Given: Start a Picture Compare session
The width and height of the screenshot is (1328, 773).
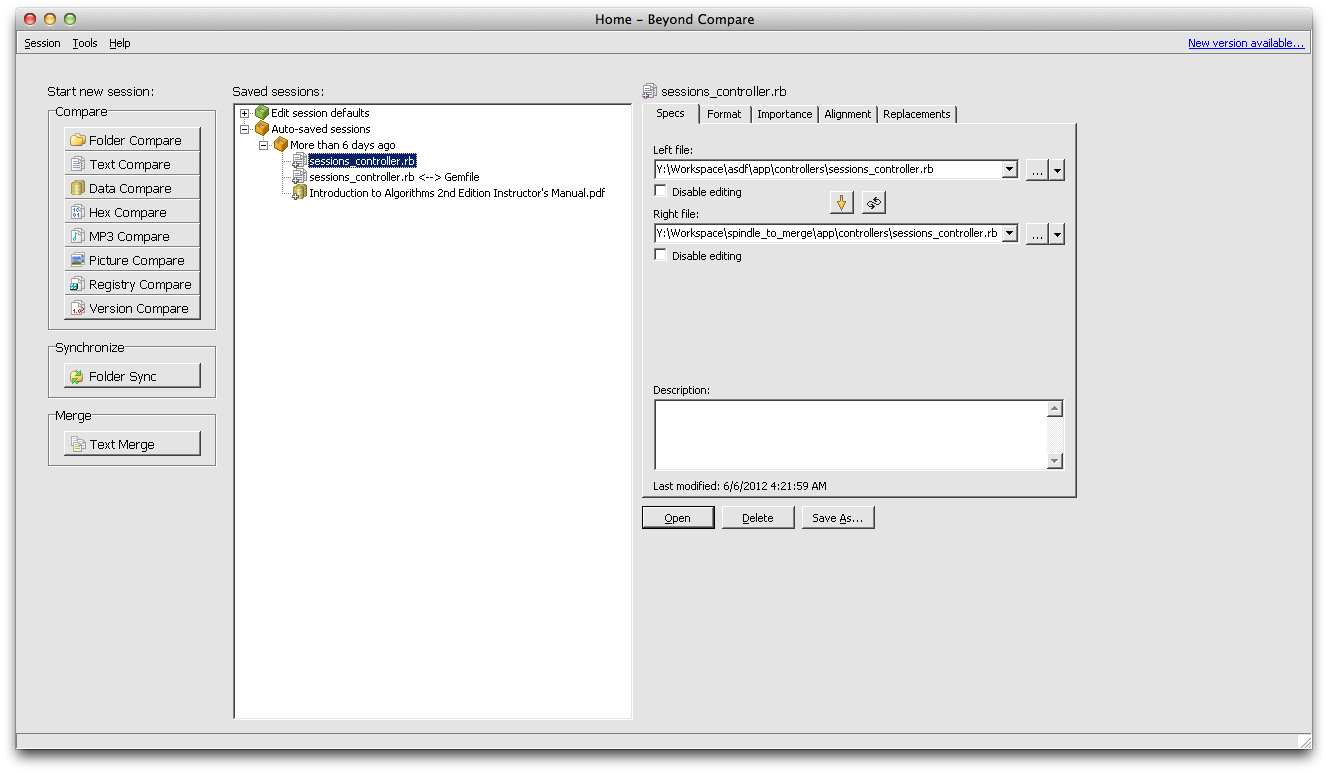Looking at the screenshot, I should [x=132, y=259].
